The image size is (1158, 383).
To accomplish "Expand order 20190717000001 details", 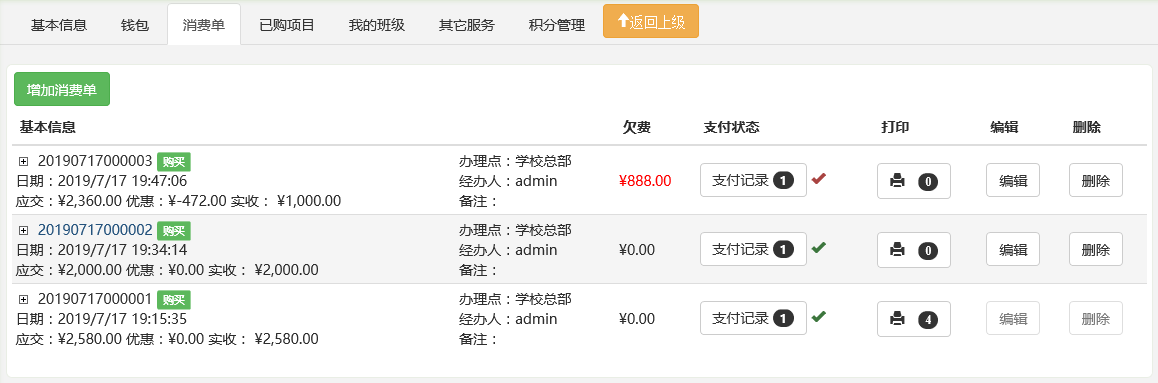I will (24, 300).
